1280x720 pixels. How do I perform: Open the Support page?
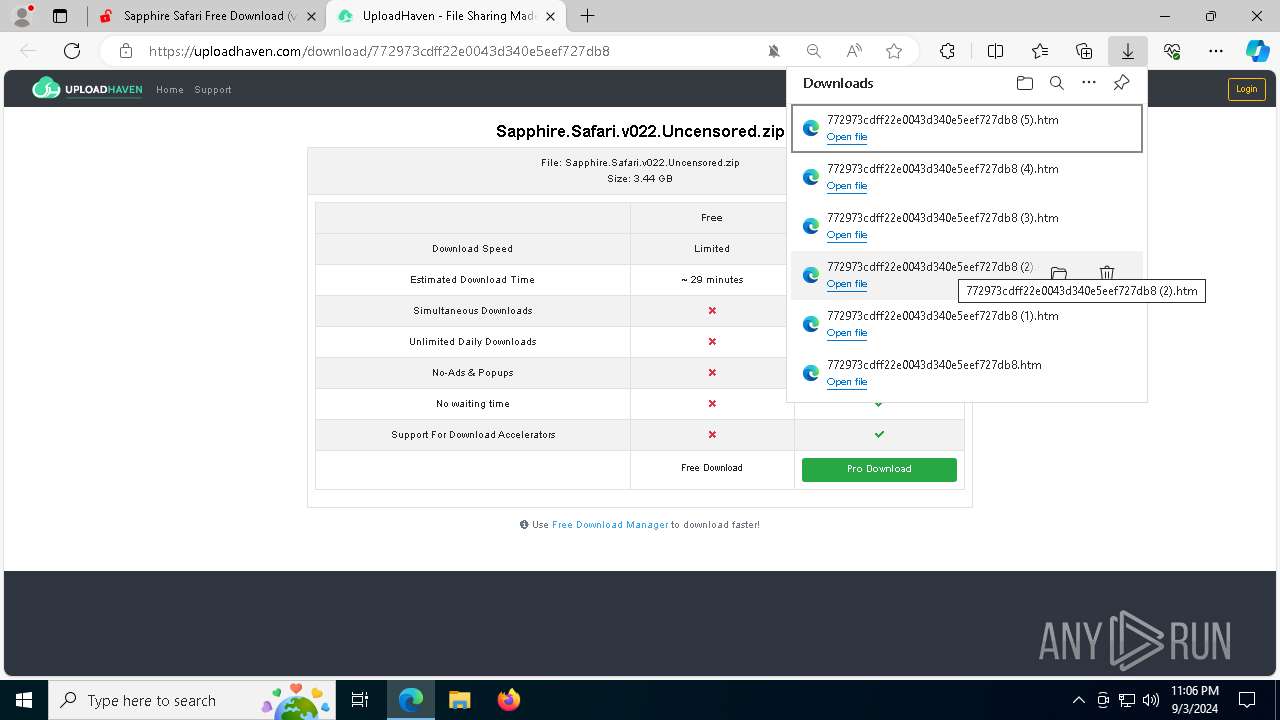pyautogui.click(x=213, y=90)
